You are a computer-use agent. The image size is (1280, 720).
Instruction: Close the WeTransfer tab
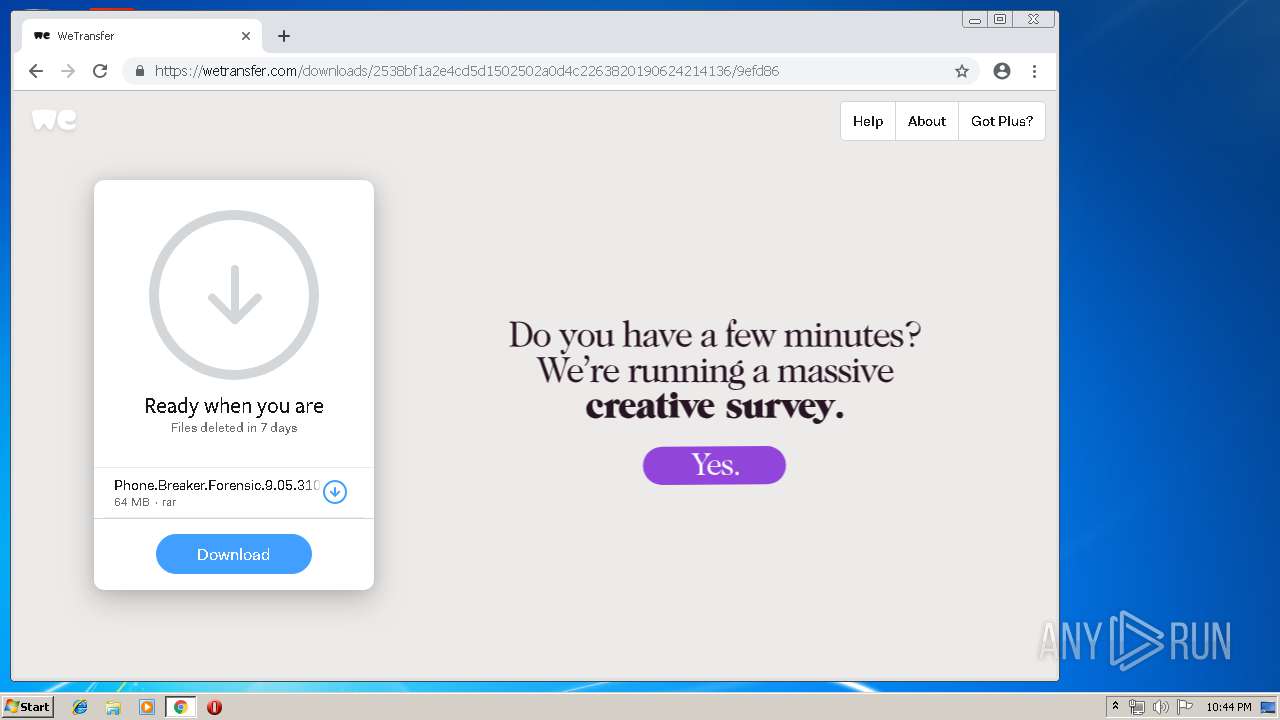tap(246, 36)
